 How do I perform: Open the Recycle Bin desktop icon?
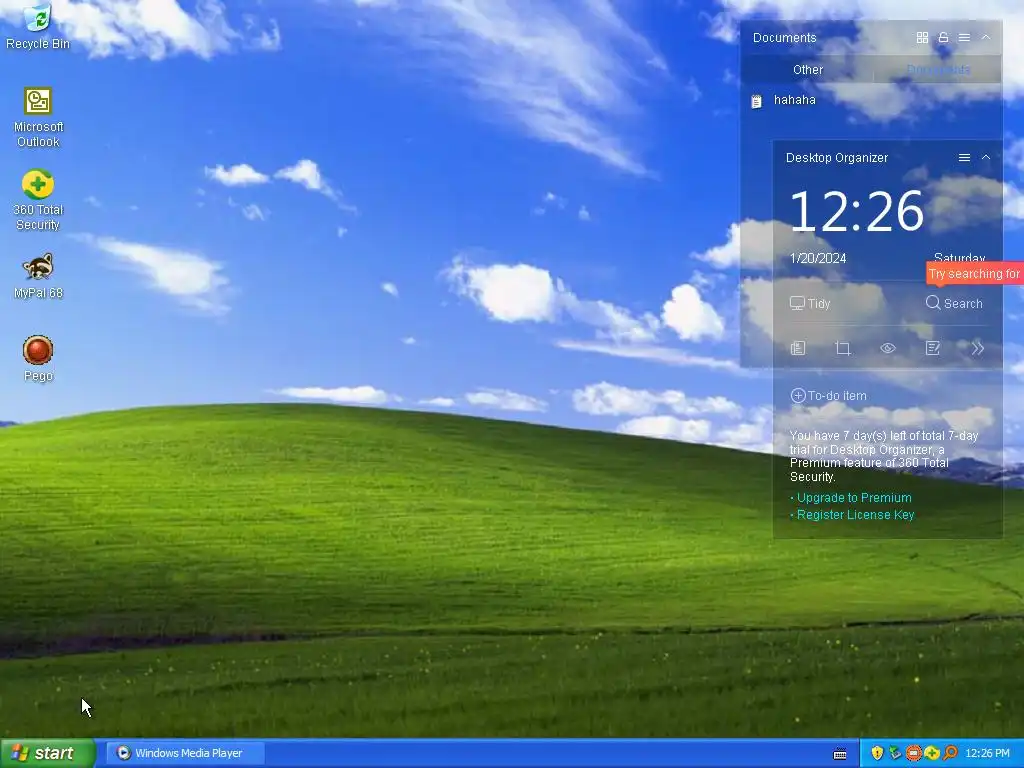(x=37, y=27)
